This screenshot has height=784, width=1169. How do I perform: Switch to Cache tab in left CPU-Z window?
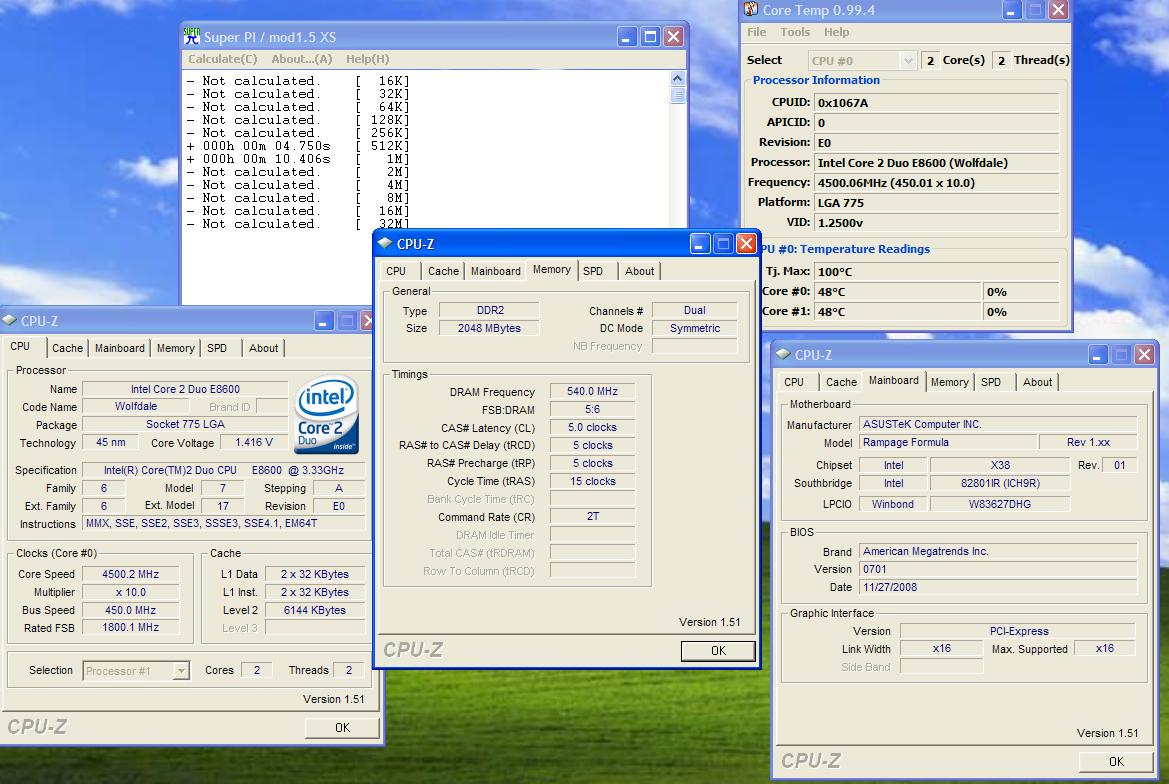(x=67, y=348)
